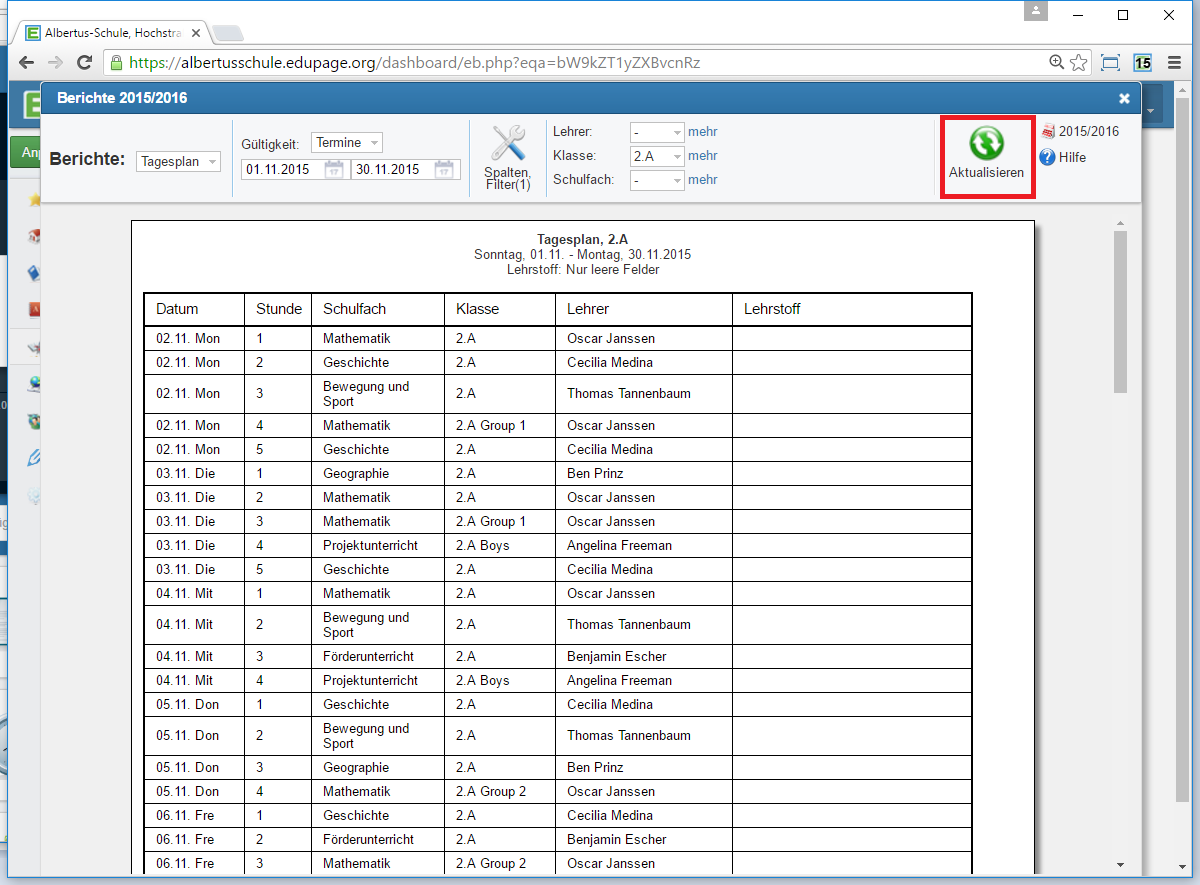Screen dimensions: 1200x885
Task: Select Angelina Freeman in the 03.11. Die row
Action: pos(619,545)
